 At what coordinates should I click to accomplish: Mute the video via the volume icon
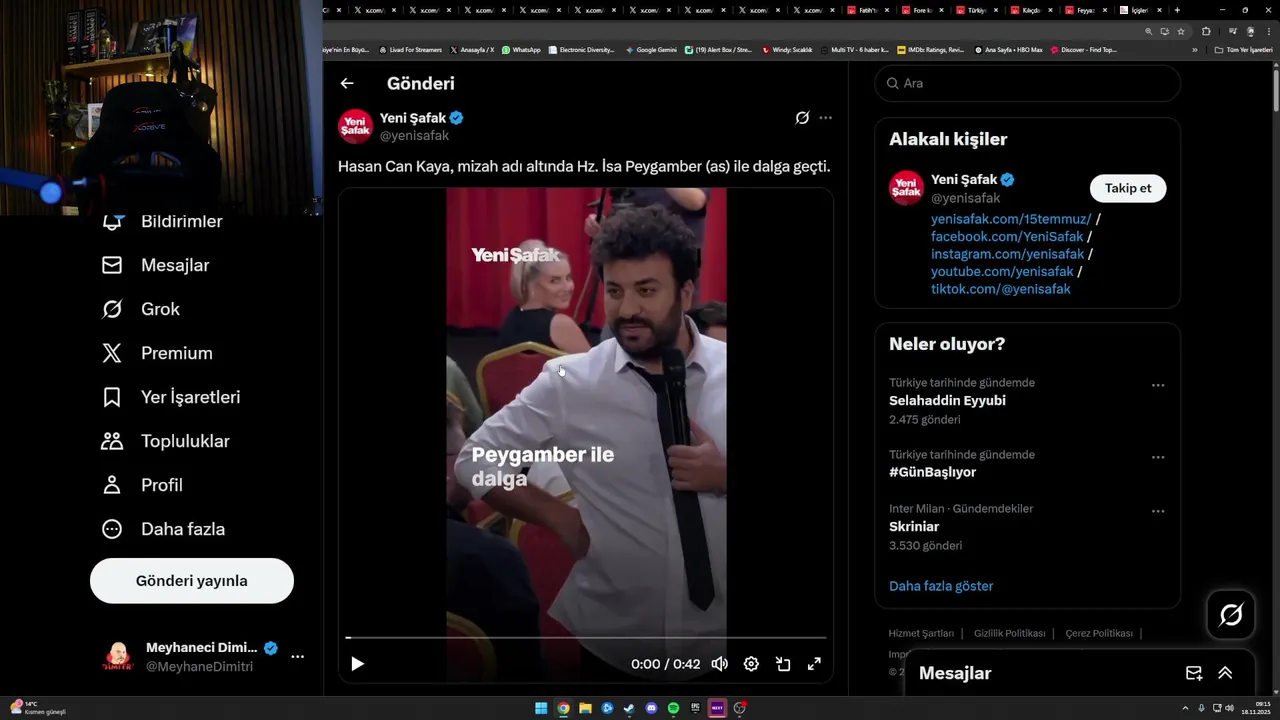719,664
